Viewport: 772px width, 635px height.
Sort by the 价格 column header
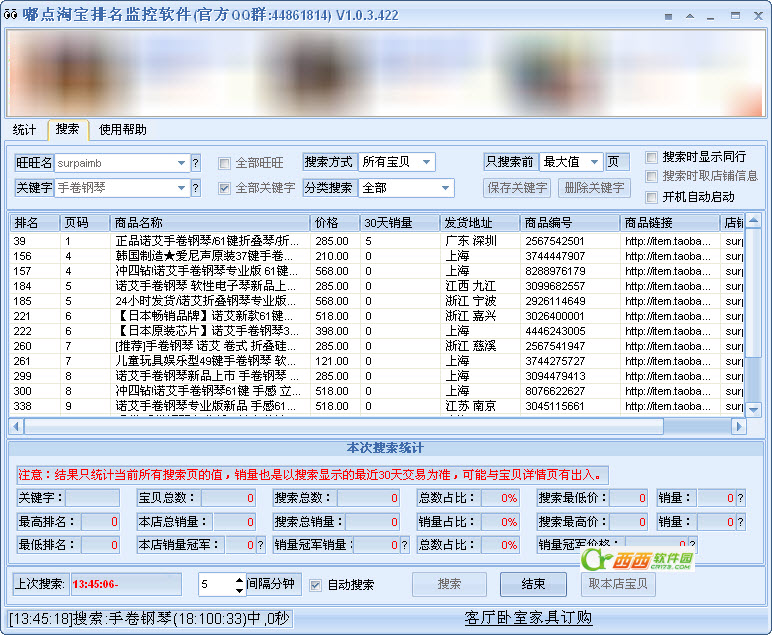coord(335,223)
